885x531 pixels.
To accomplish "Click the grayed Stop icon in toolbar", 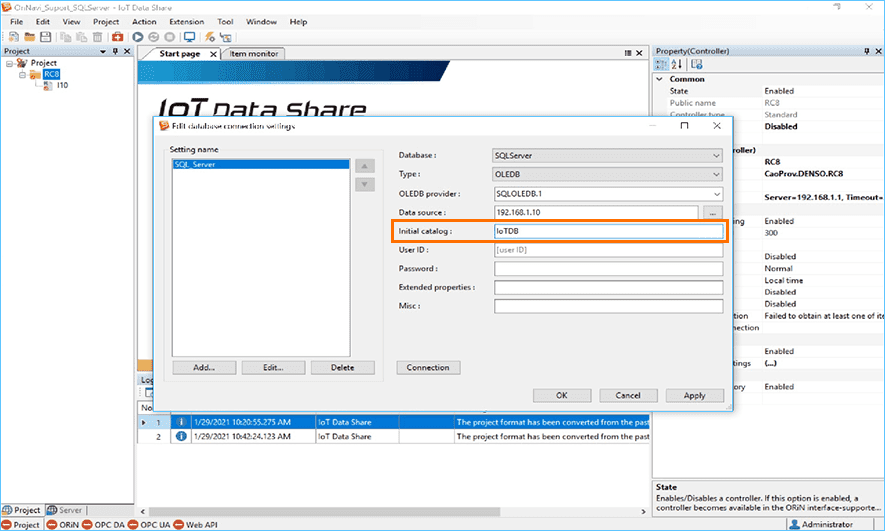I will click(x=169, y=37).
